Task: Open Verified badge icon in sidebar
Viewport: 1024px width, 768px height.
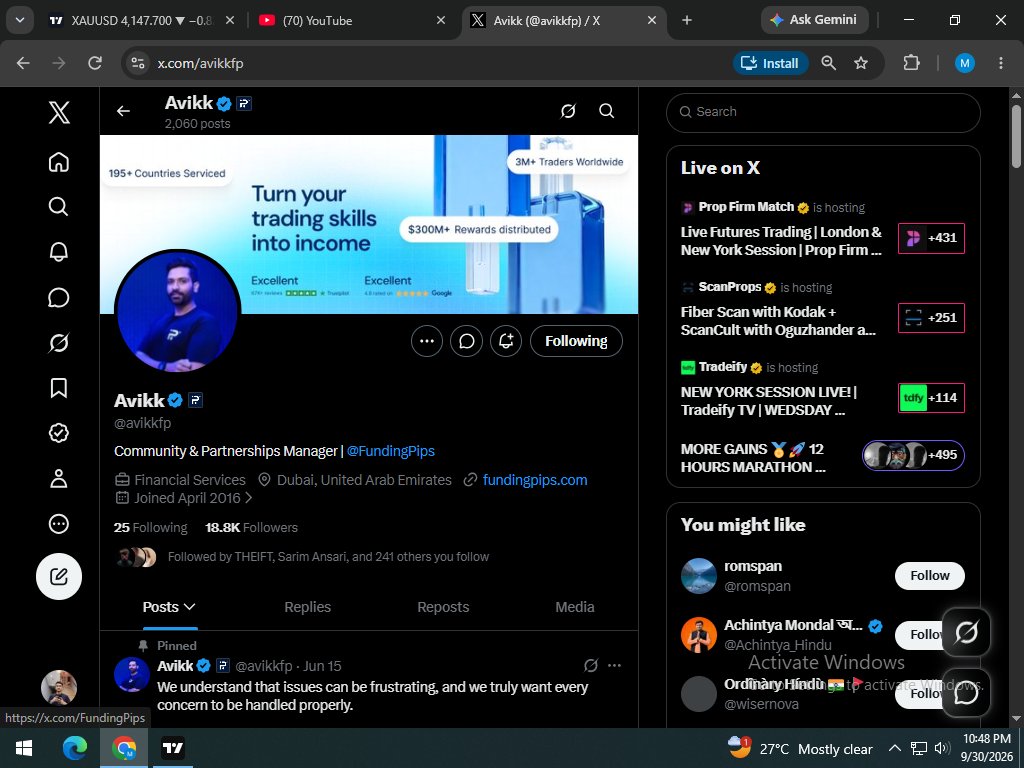Action: click(59, 433)
